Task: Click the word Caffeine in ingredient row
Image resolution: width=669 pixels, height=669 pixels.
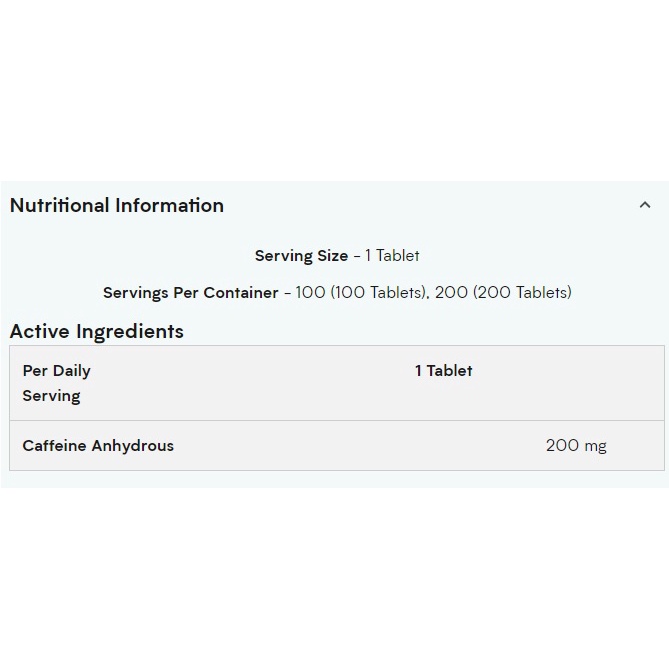Action: pyautogui.click(x=55, y=445)
